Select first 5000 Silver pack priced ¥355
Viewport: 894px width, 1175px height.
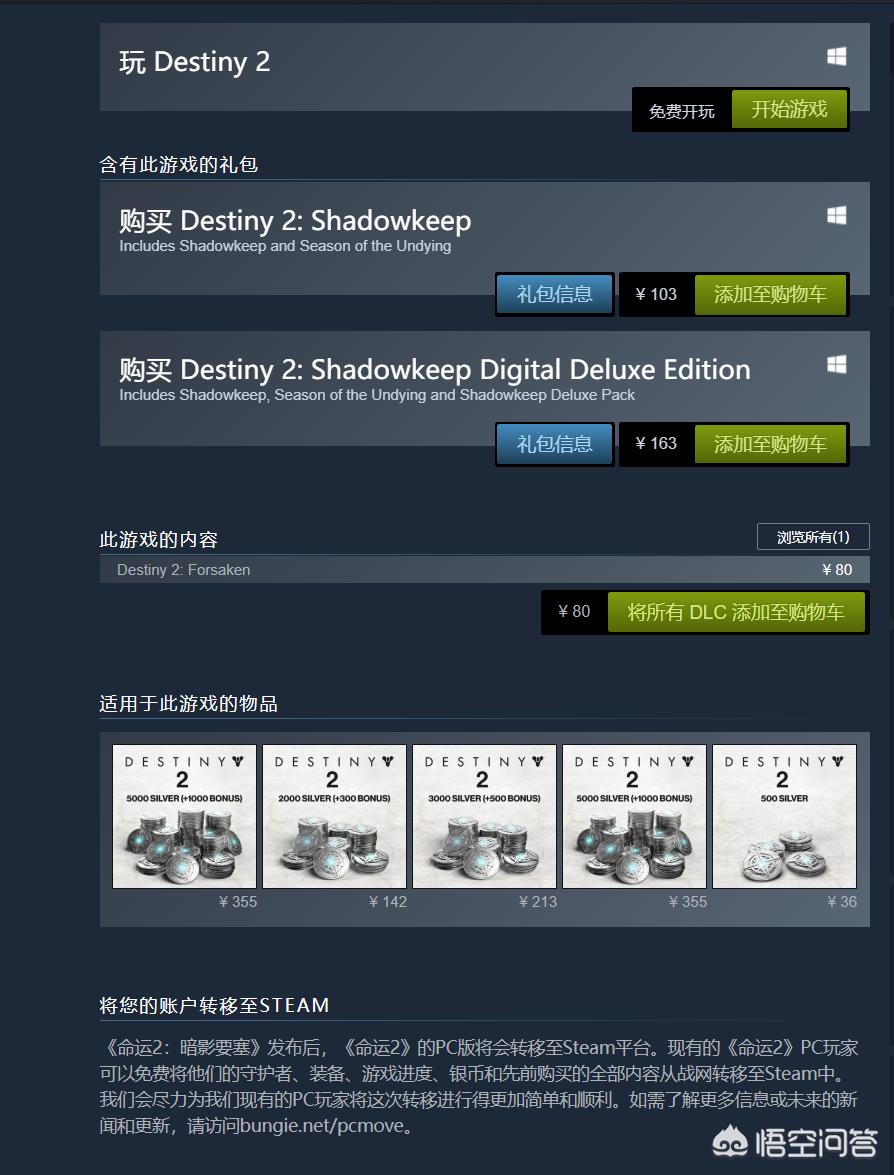(184, 816)
